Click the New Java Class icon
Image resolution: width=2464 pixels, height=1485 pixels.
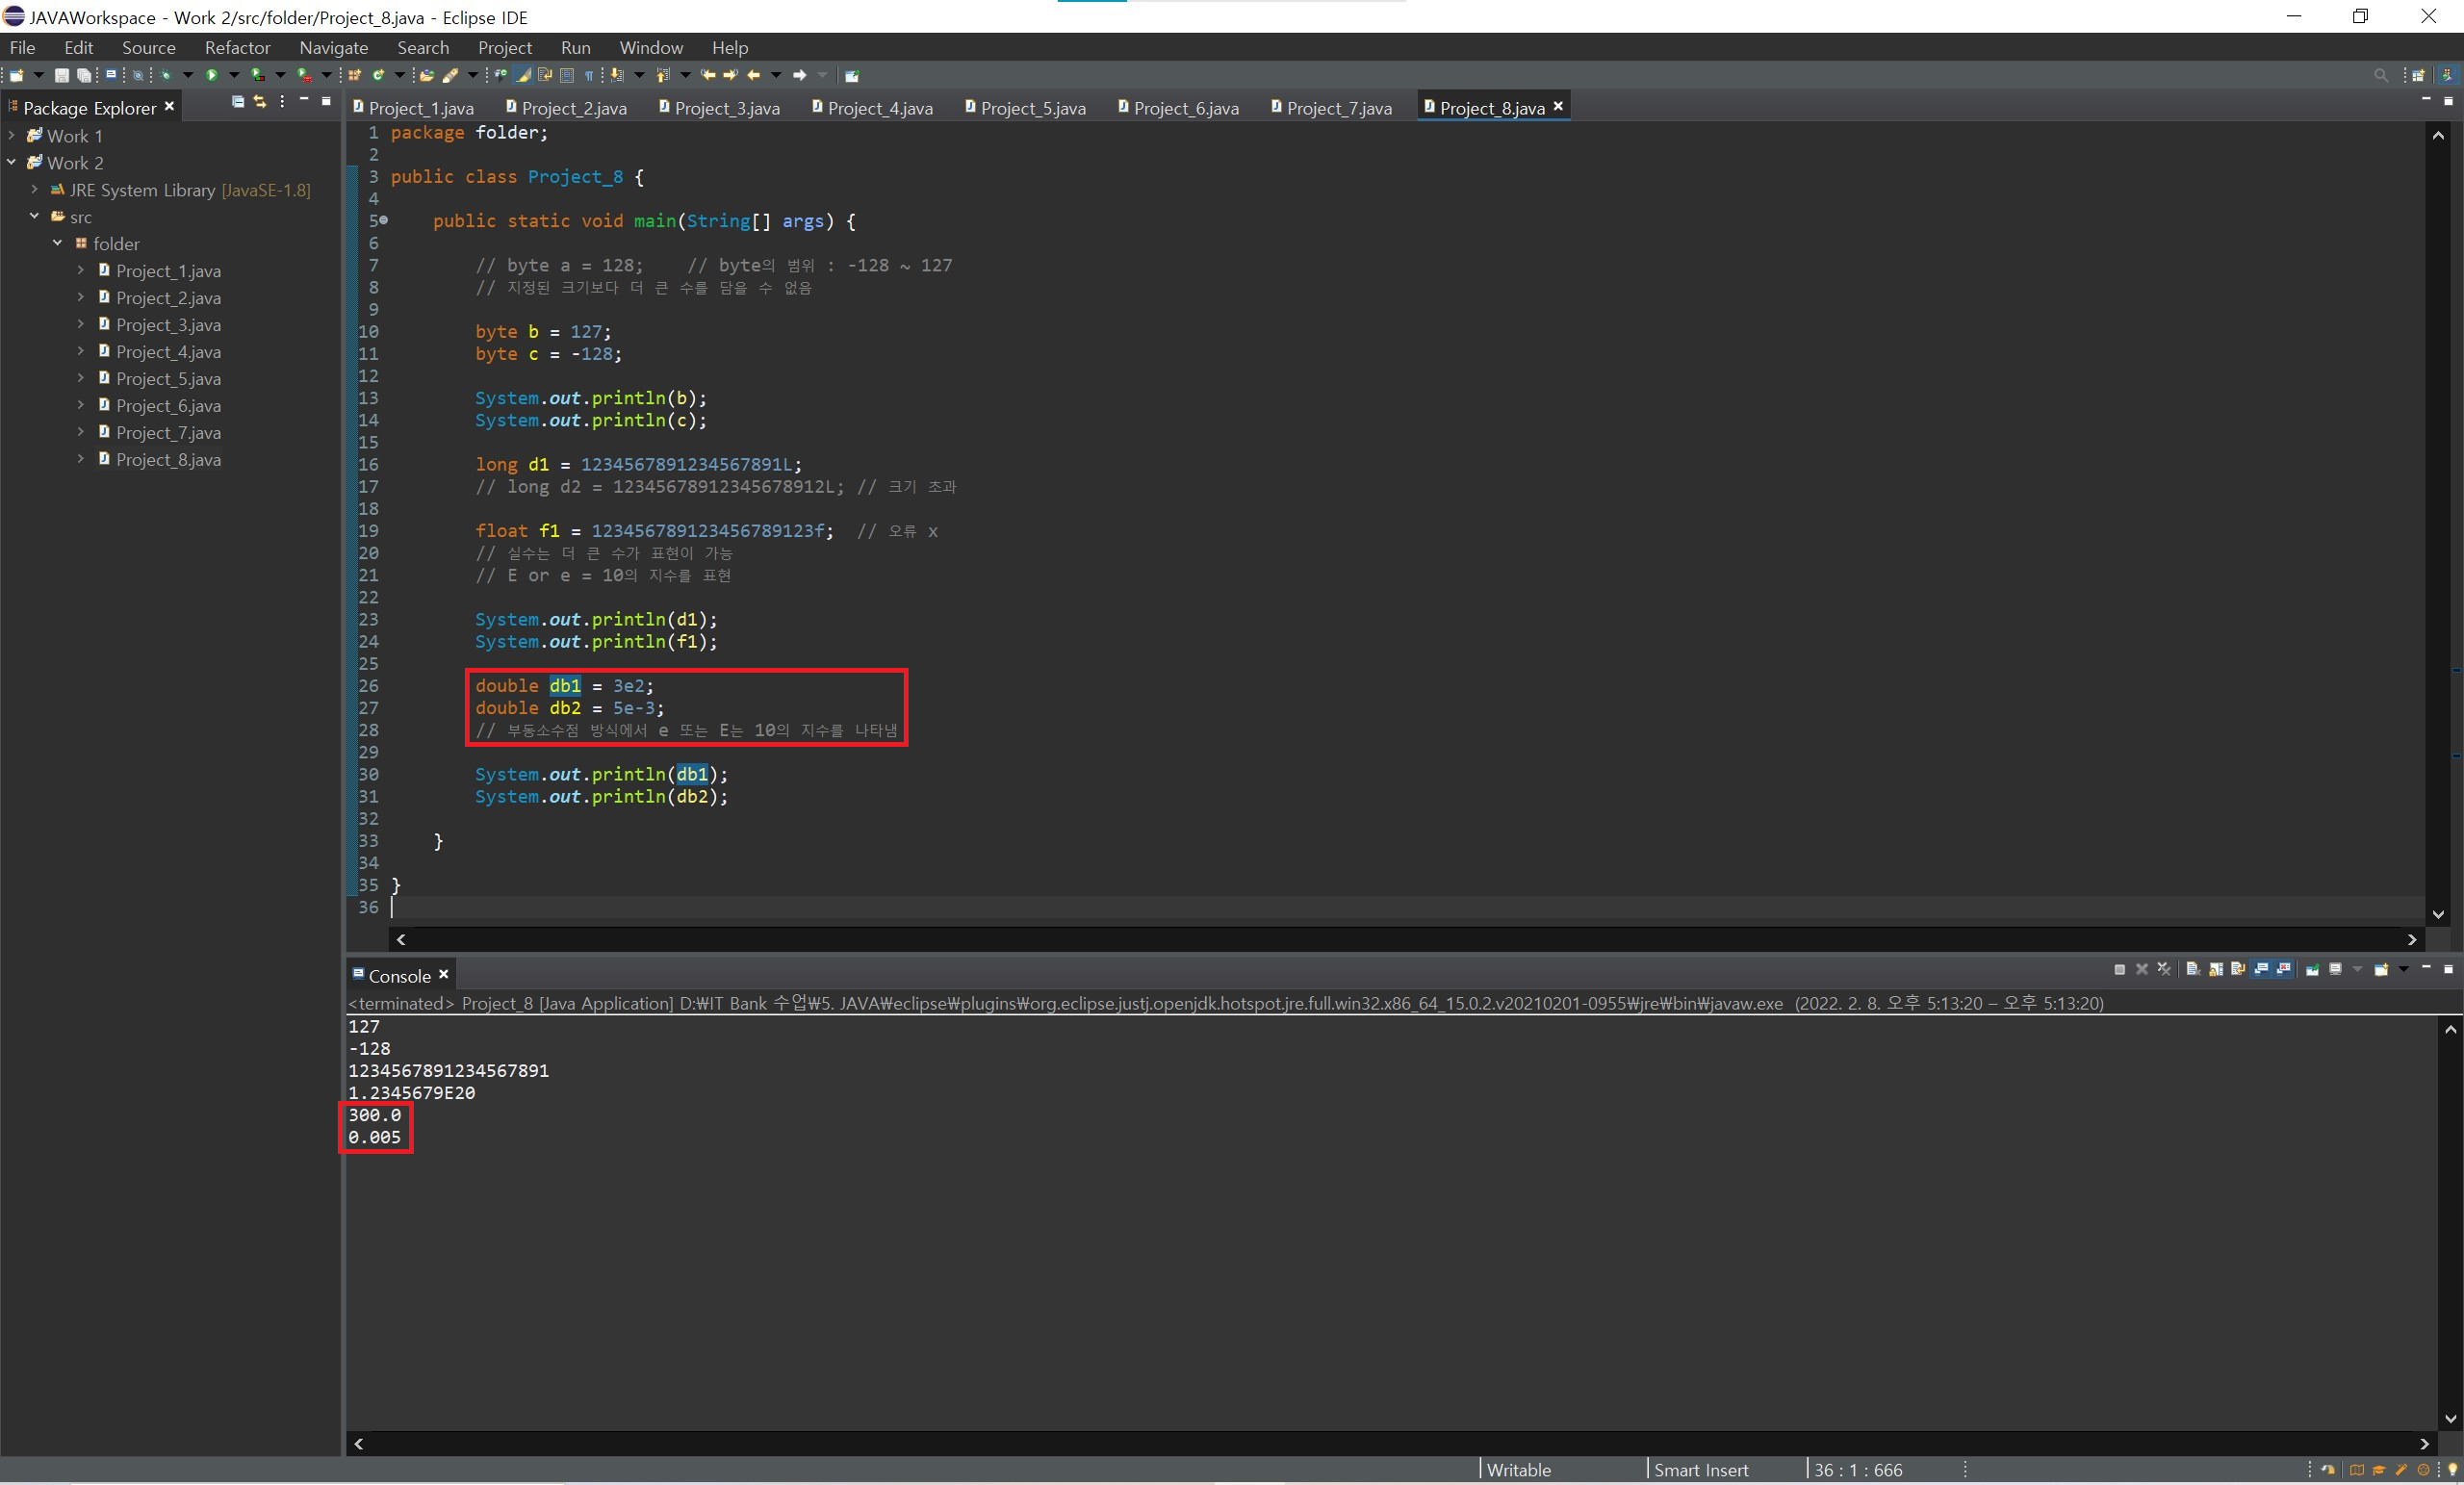point(379,75)
